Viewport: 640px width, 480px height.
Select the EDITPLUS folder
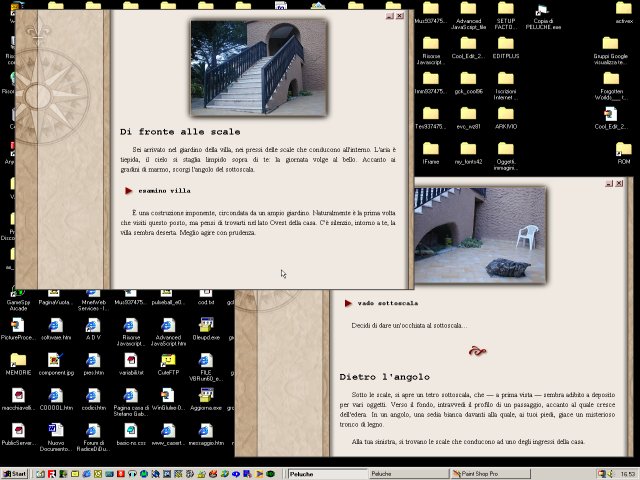(x=505, y=48)
